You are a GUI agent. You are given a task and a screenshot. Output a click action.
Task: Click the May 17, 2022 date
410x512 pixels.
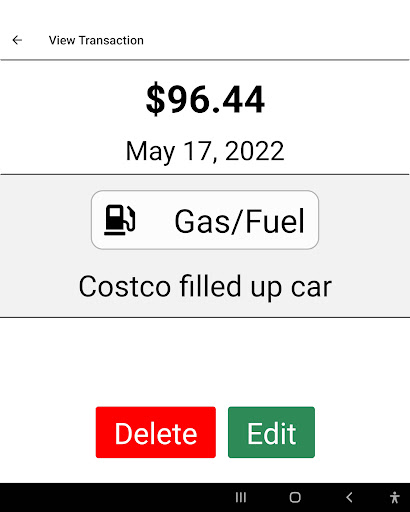pyautogui.click(x=205, y=151)
